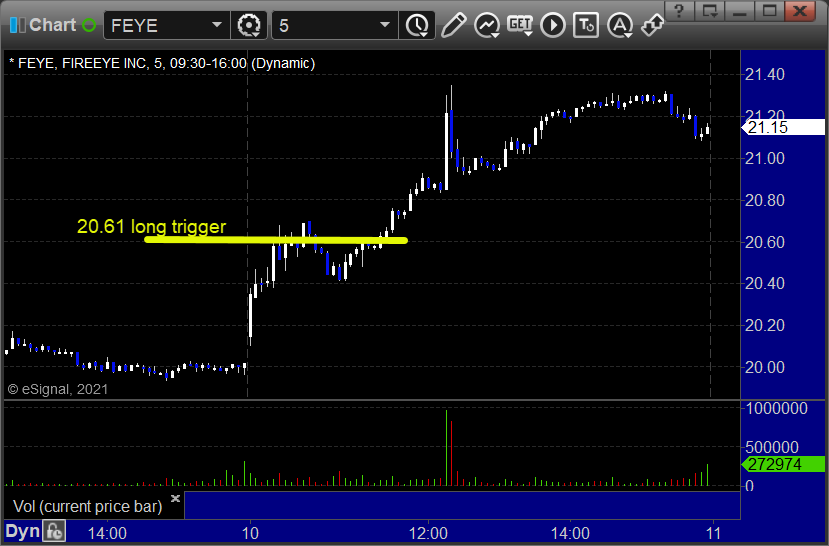Click the 'Chart' window title label

[52, 25]
